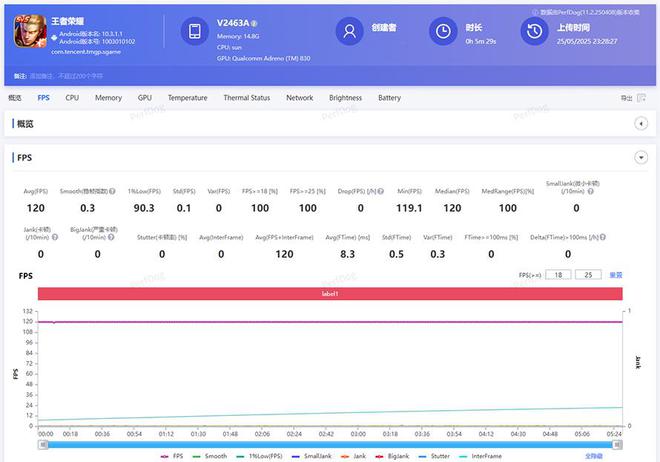660x462 pixels.
Task: Click the upload time 25/05/2025 23:28:27
Action: click(x=587, y=41)
